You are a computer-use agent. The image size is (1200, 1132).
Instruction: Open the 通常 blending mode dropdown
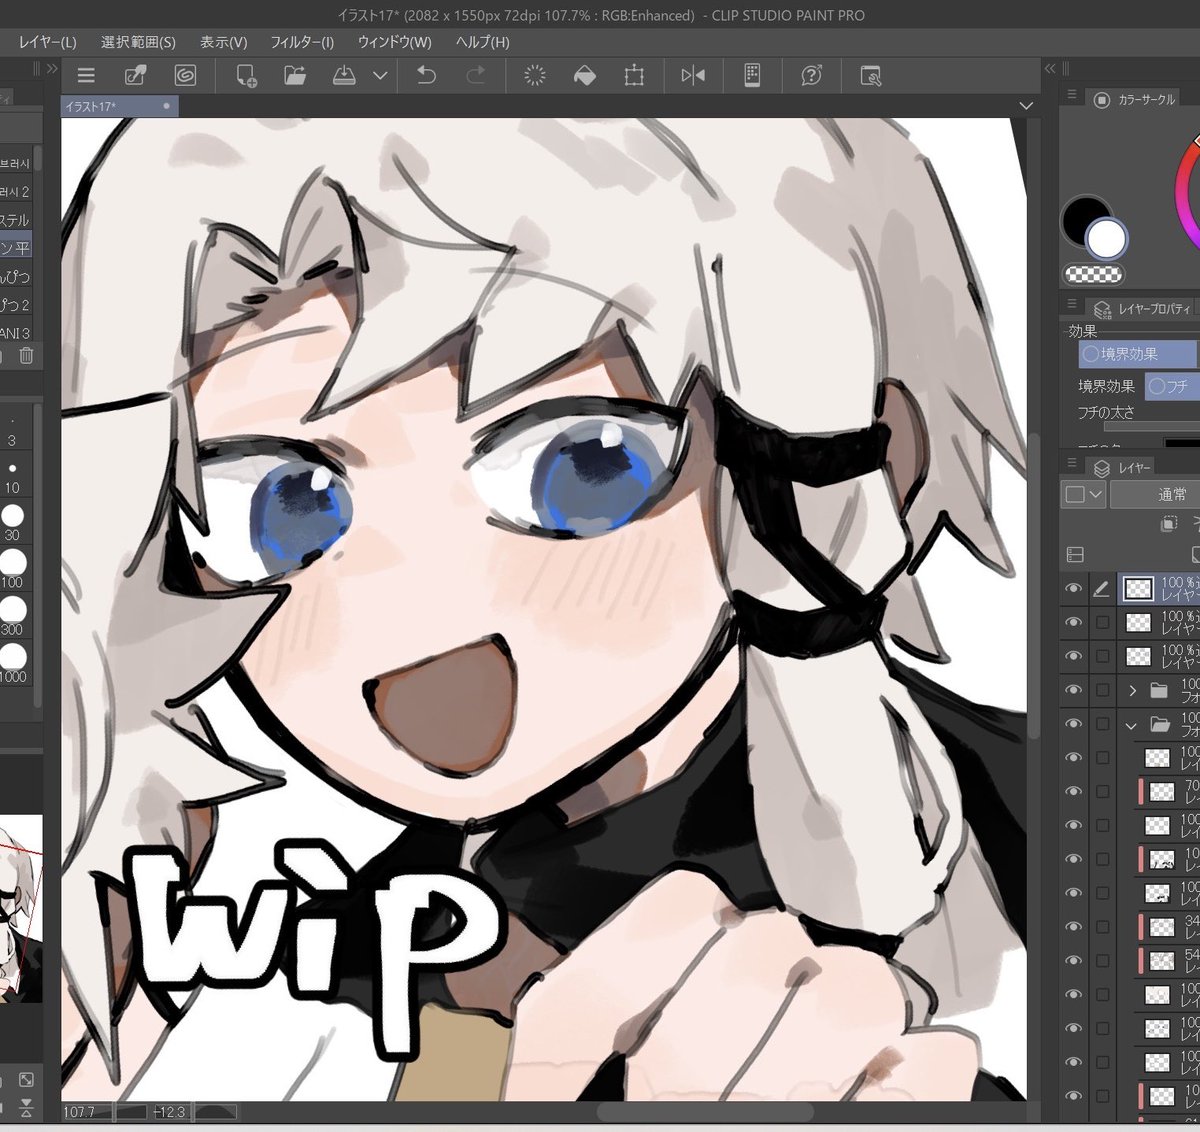pos(1155,494)
